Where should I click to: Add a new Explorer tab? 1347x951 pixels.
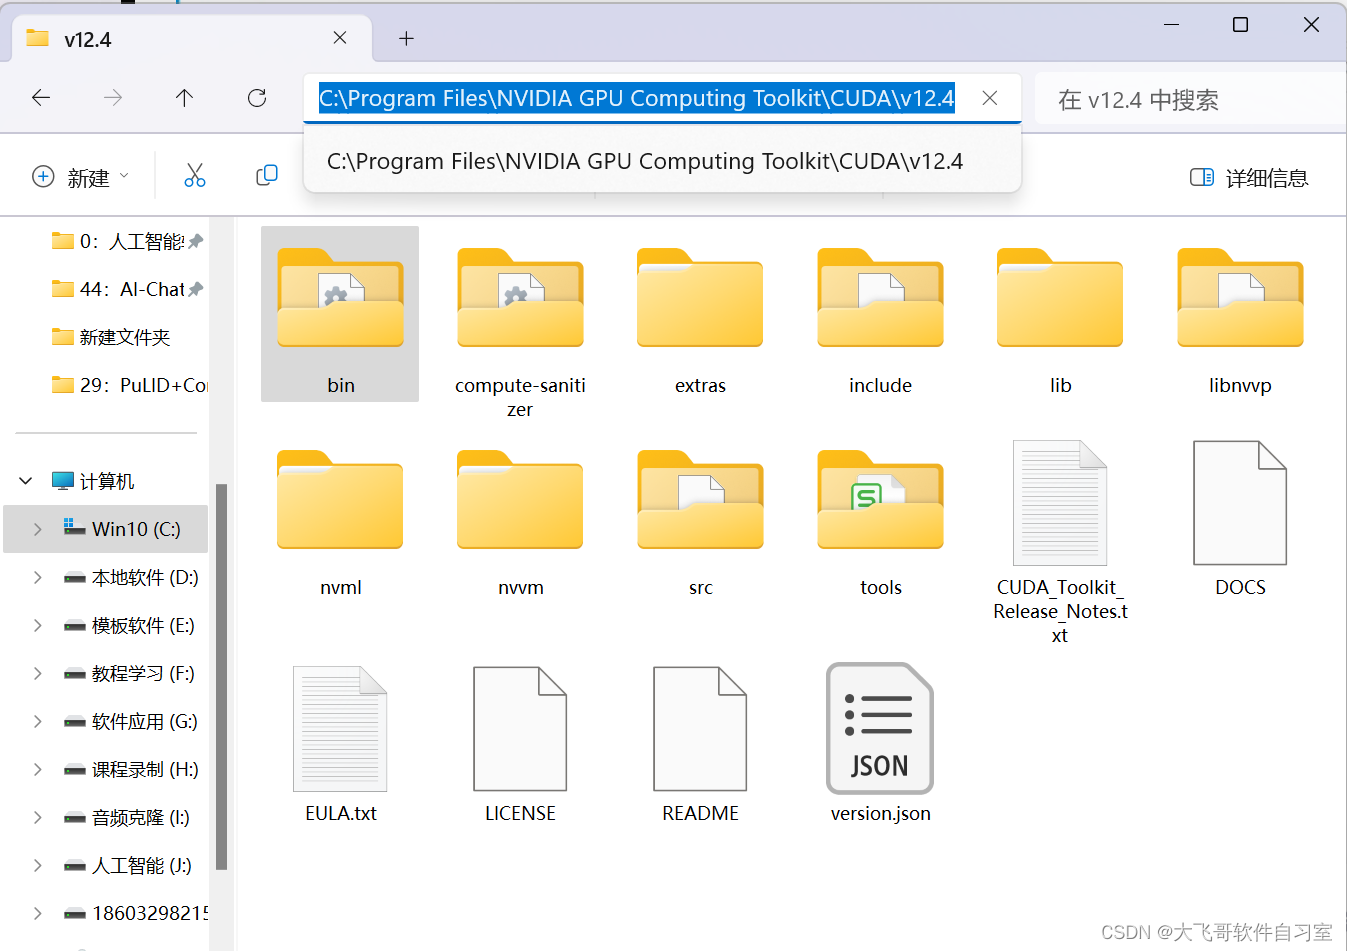[x=406, y=39]
